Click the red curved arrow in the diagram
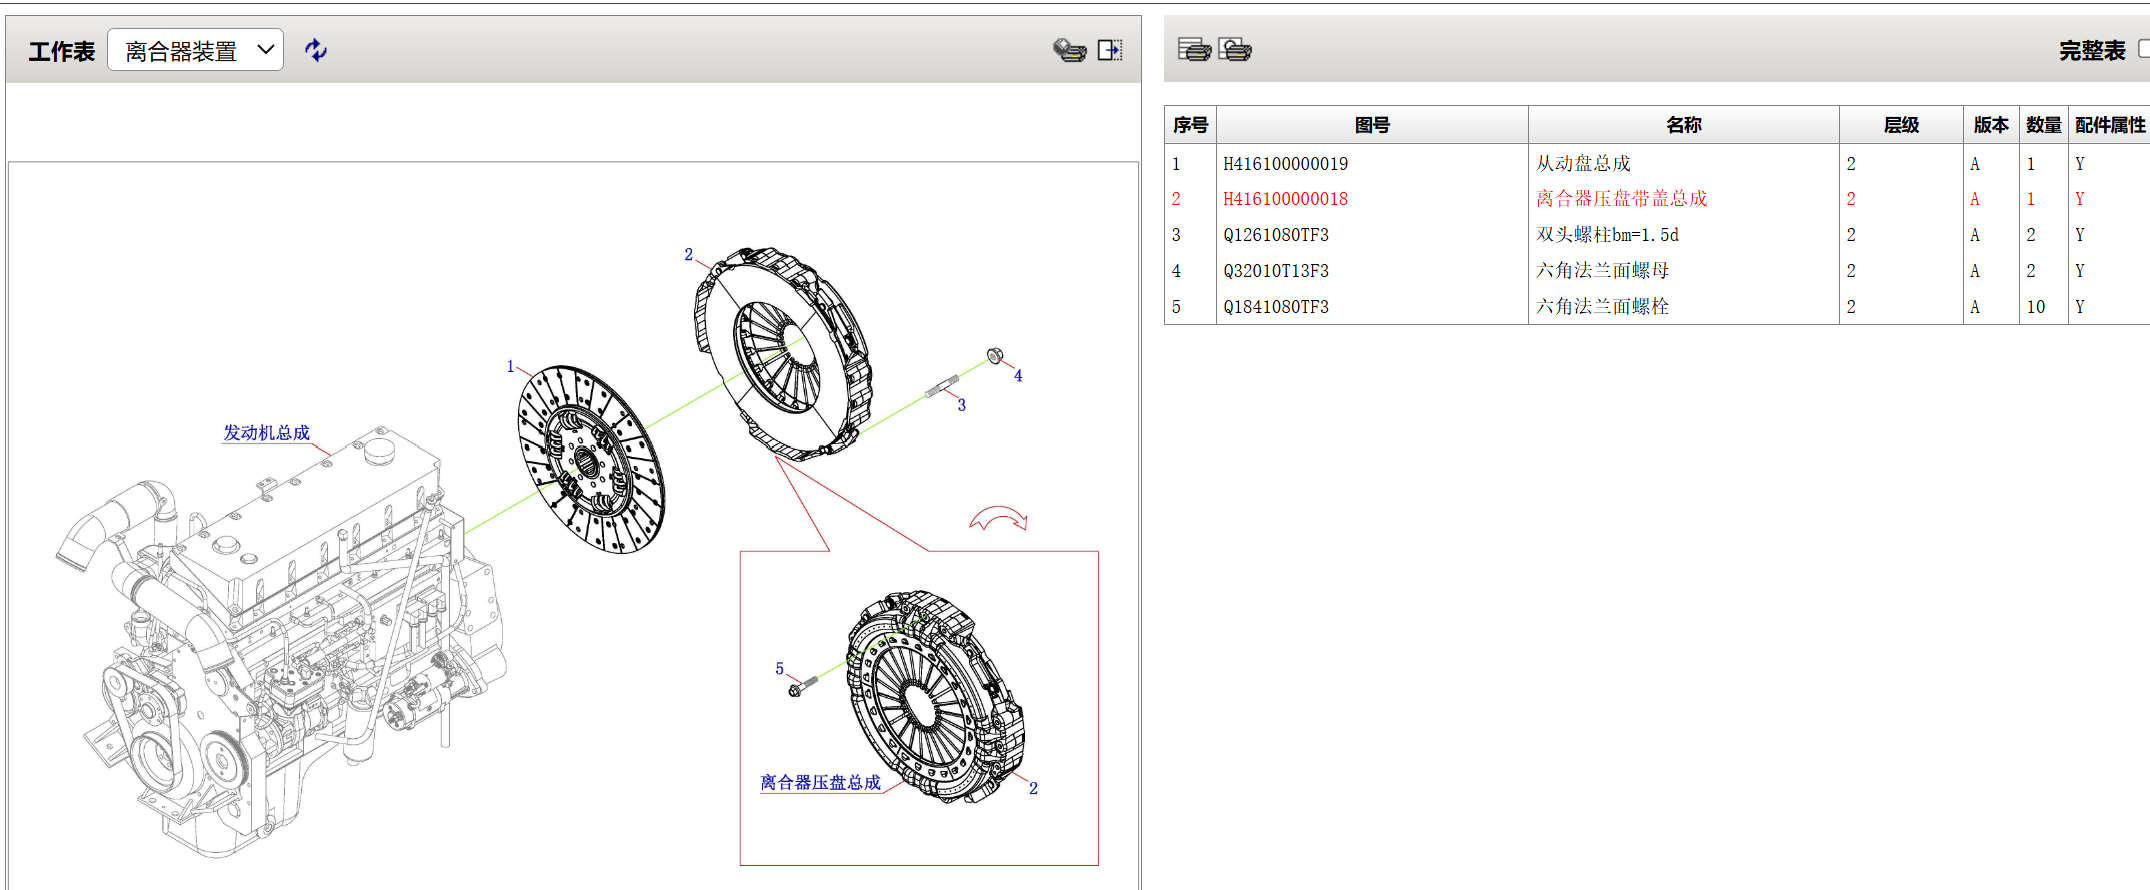Image resolution: width=2150 pixels, height=890 pixels. pos(998,519)
